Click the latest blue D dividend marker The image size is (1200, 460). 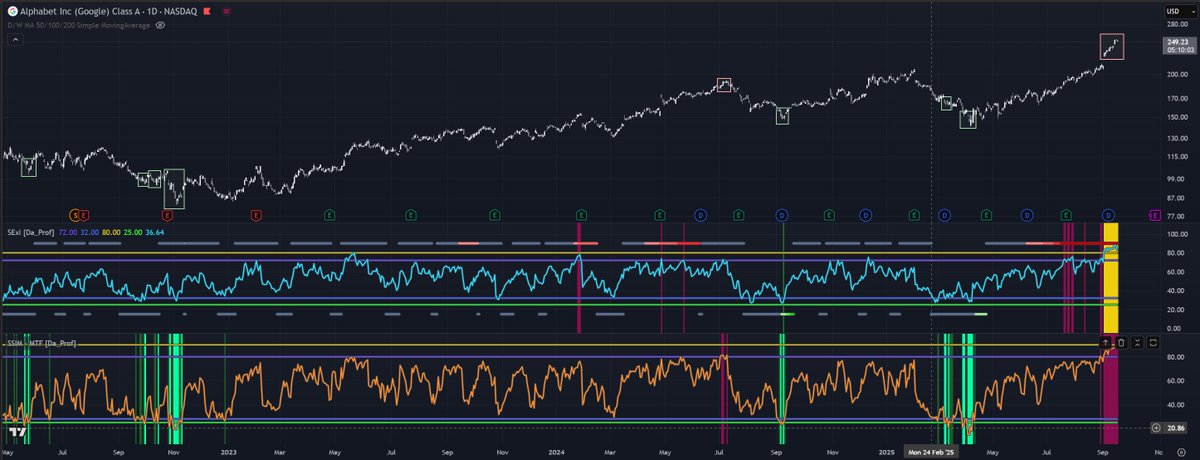[x=1108, y=214]
